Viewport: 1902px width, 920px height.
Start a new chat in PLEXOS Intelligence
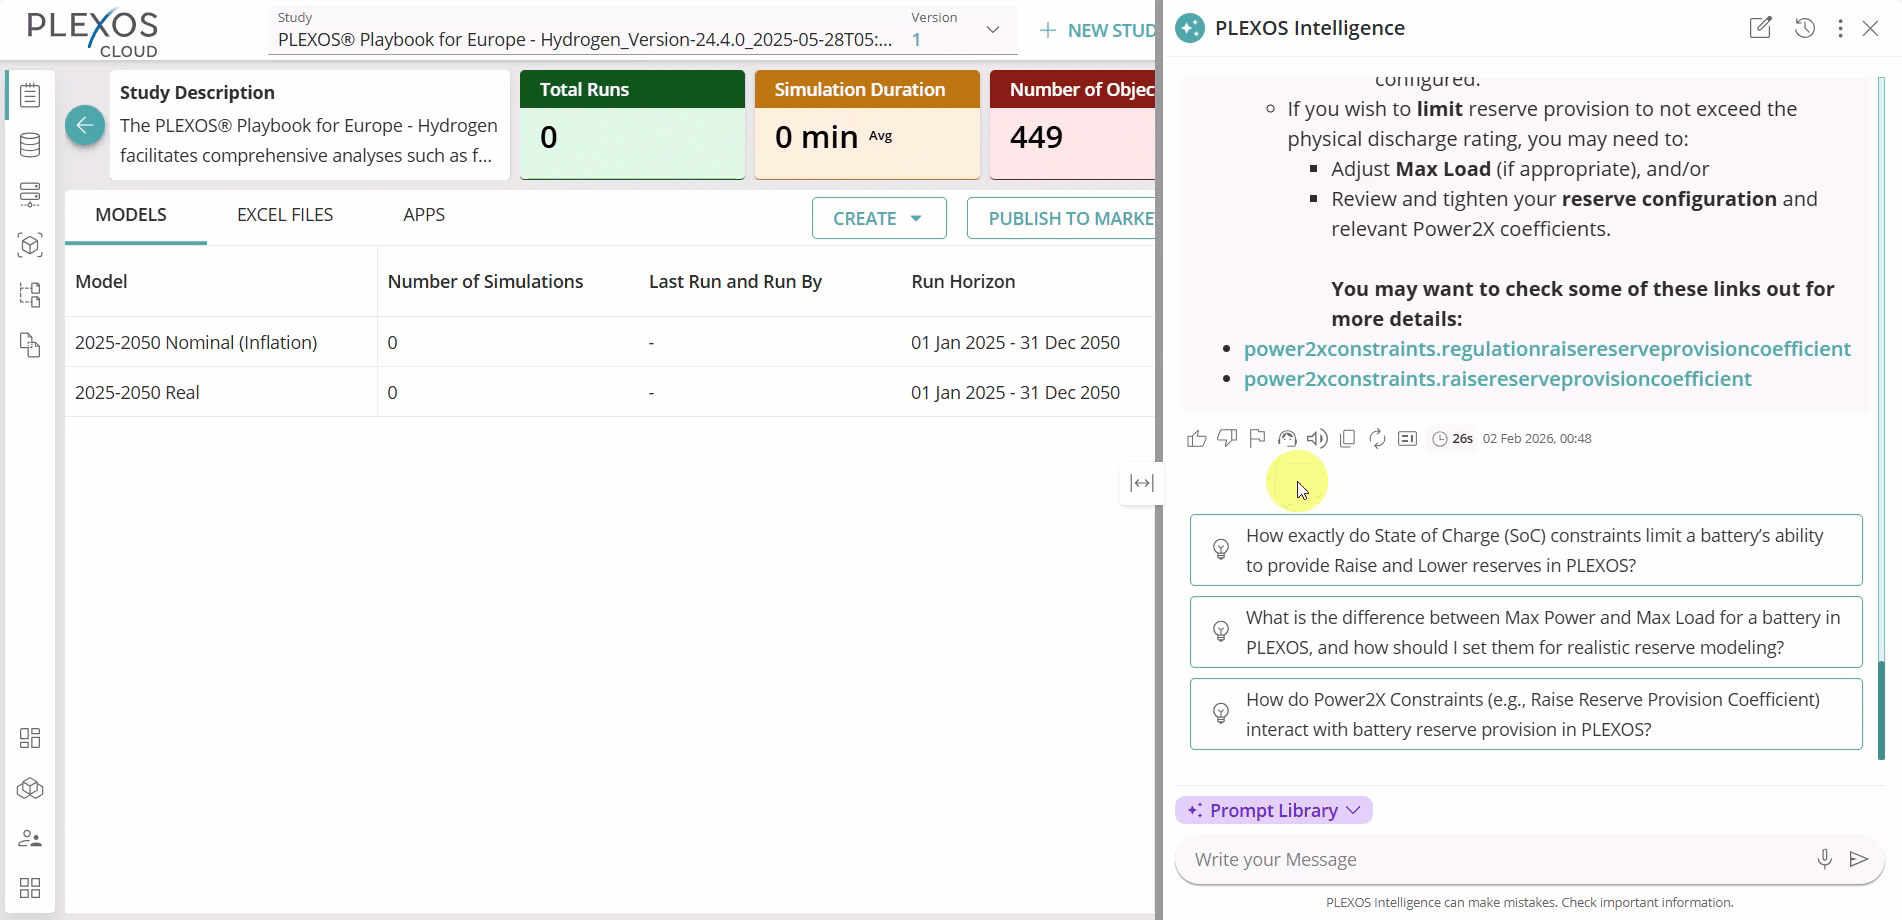pyautogui.click(x=1761, y=28)
